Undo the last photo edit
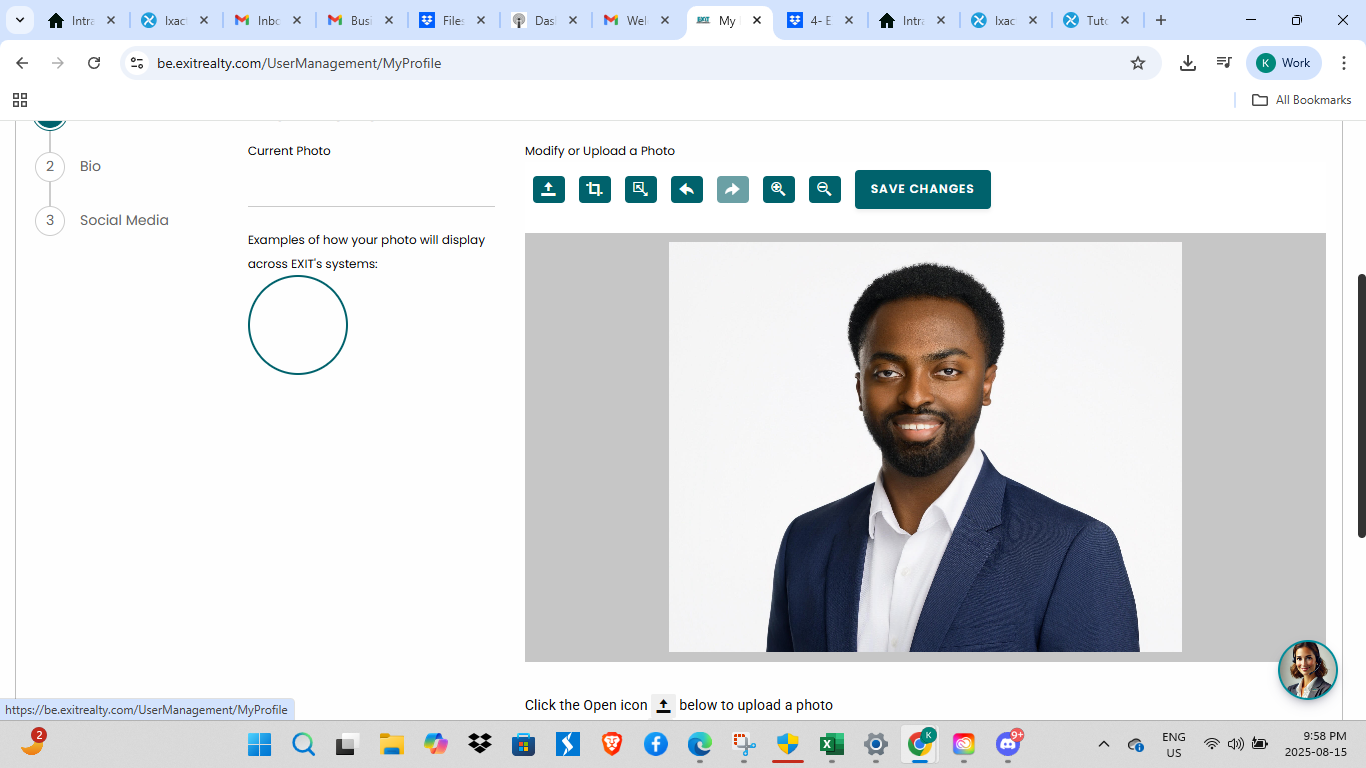The image size is (1366, 768). (687, 189)
